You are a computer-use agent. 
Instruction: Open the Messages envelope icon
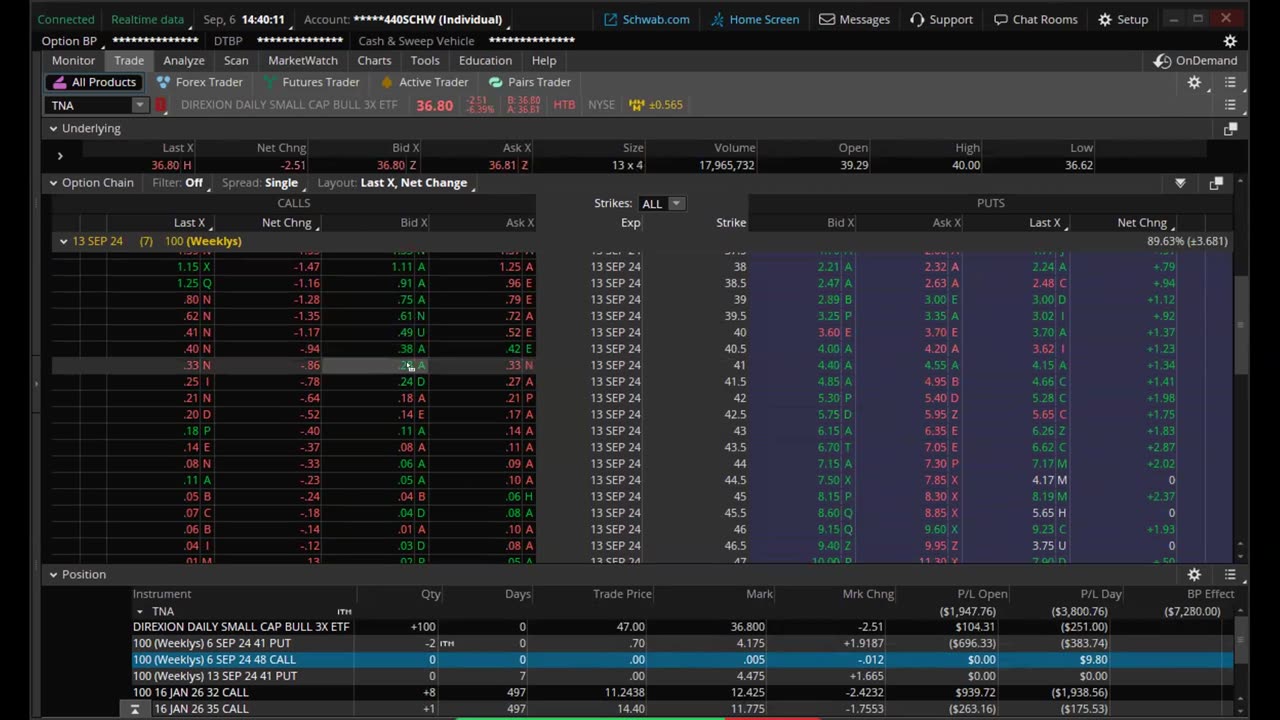click(827, 19)
